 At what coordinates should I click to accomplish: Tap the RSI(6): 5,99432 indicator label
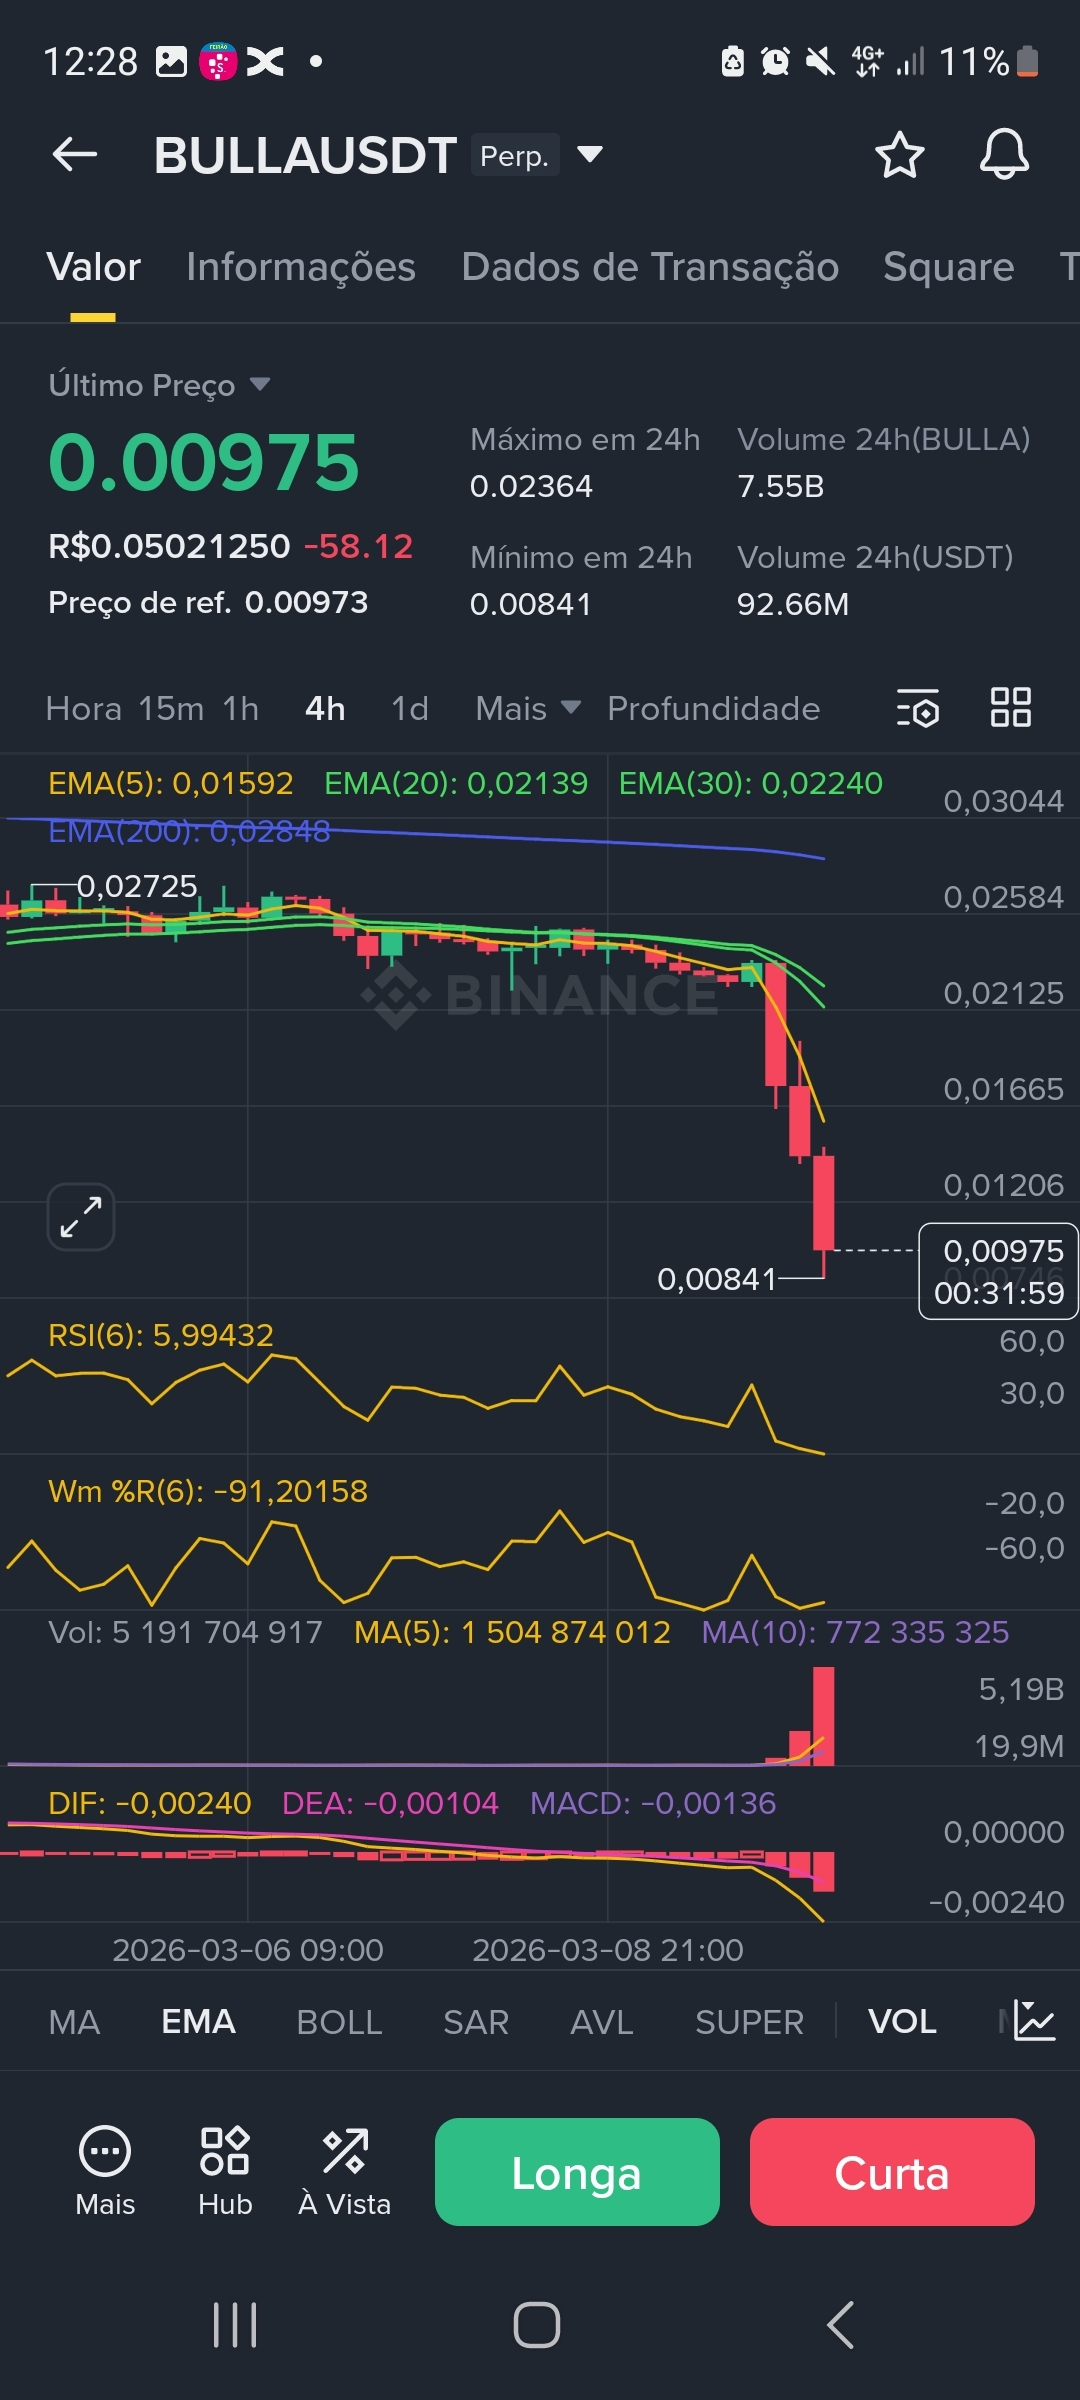click(x=161, y=1335)
